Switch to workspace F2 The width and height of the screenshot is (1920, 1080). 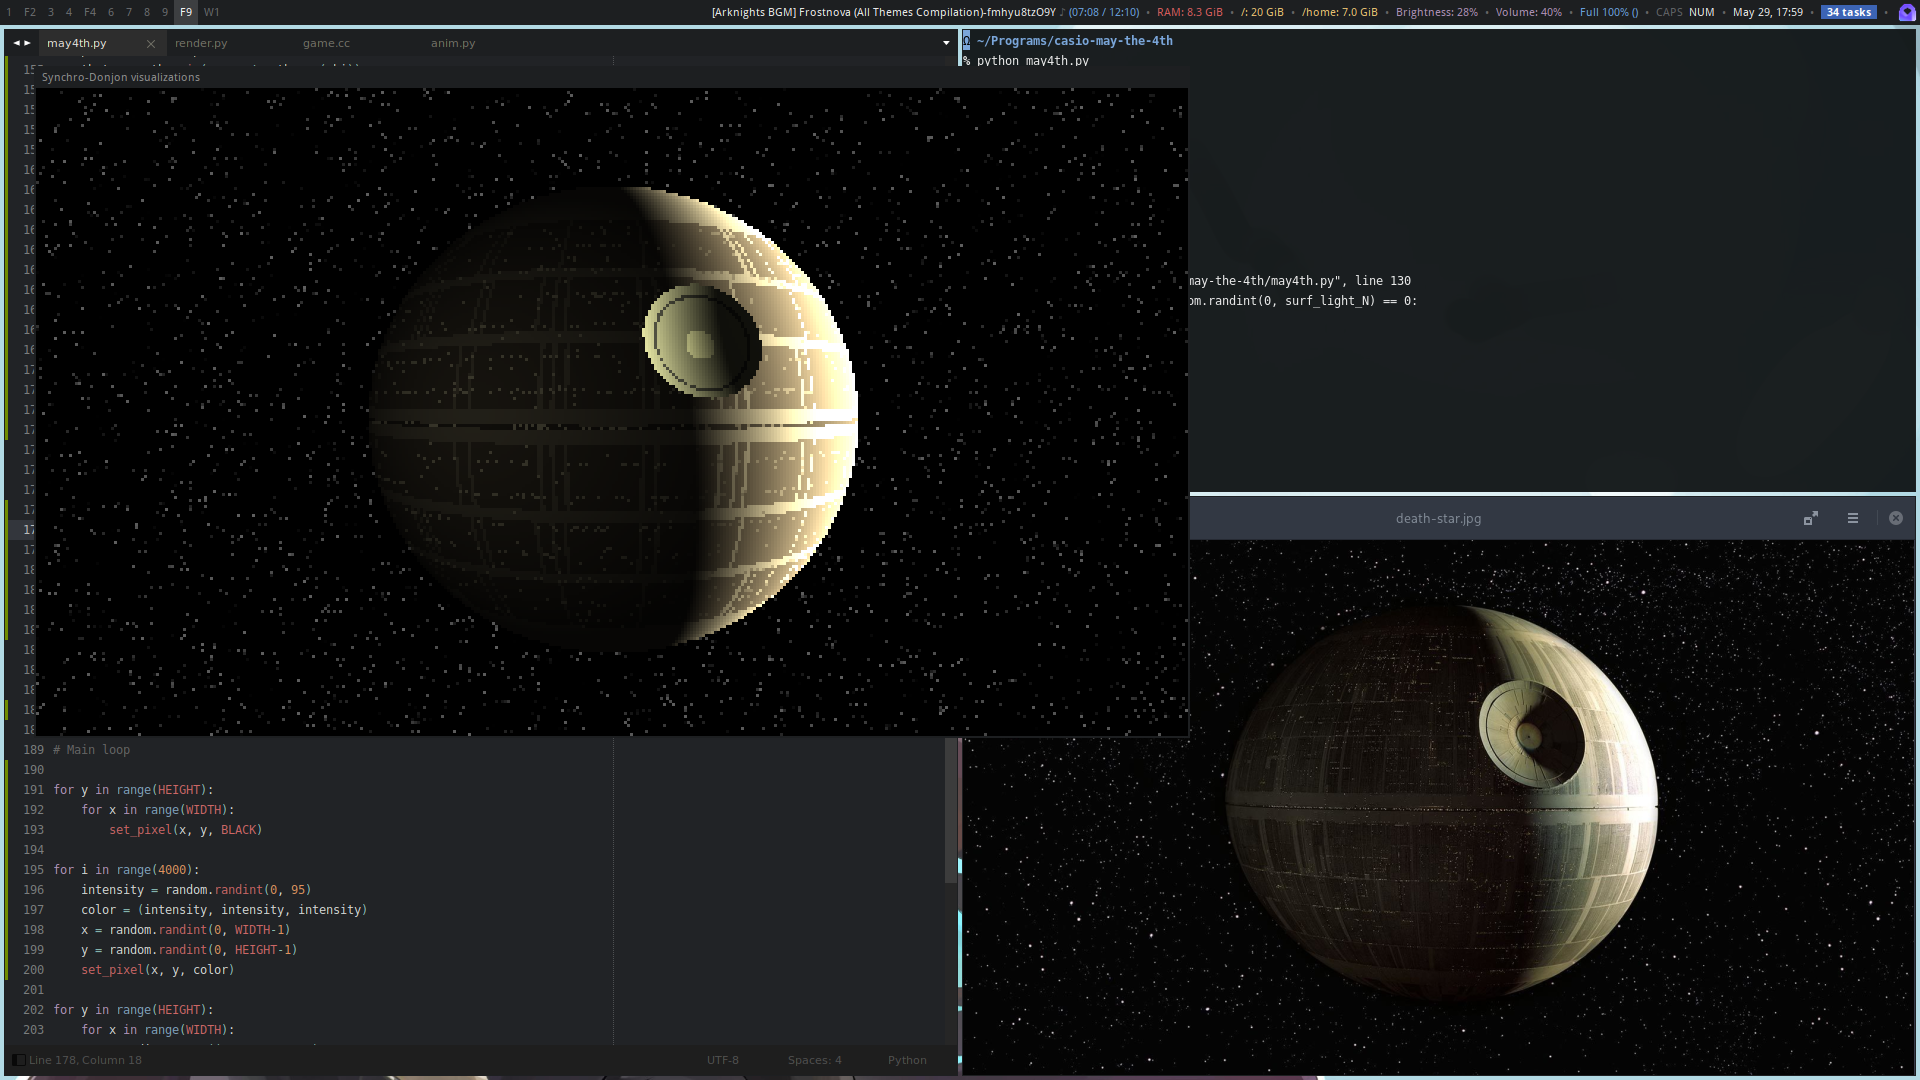point(30,12)
